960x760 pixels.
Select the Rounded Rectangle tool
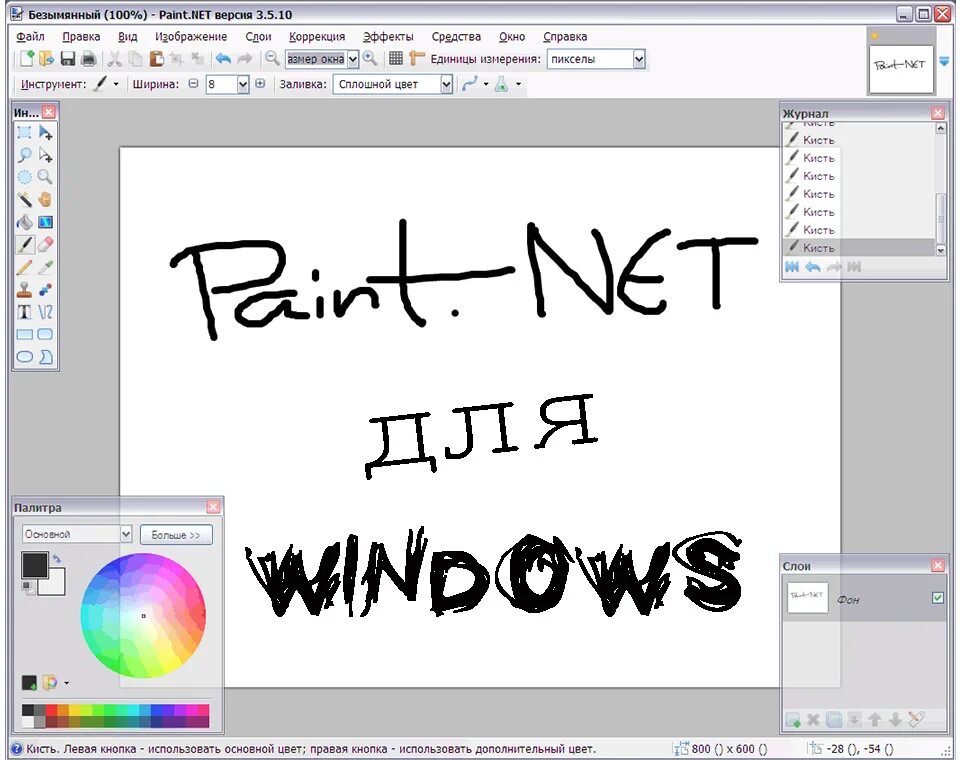pyautogui.click(x=45, y=334)
